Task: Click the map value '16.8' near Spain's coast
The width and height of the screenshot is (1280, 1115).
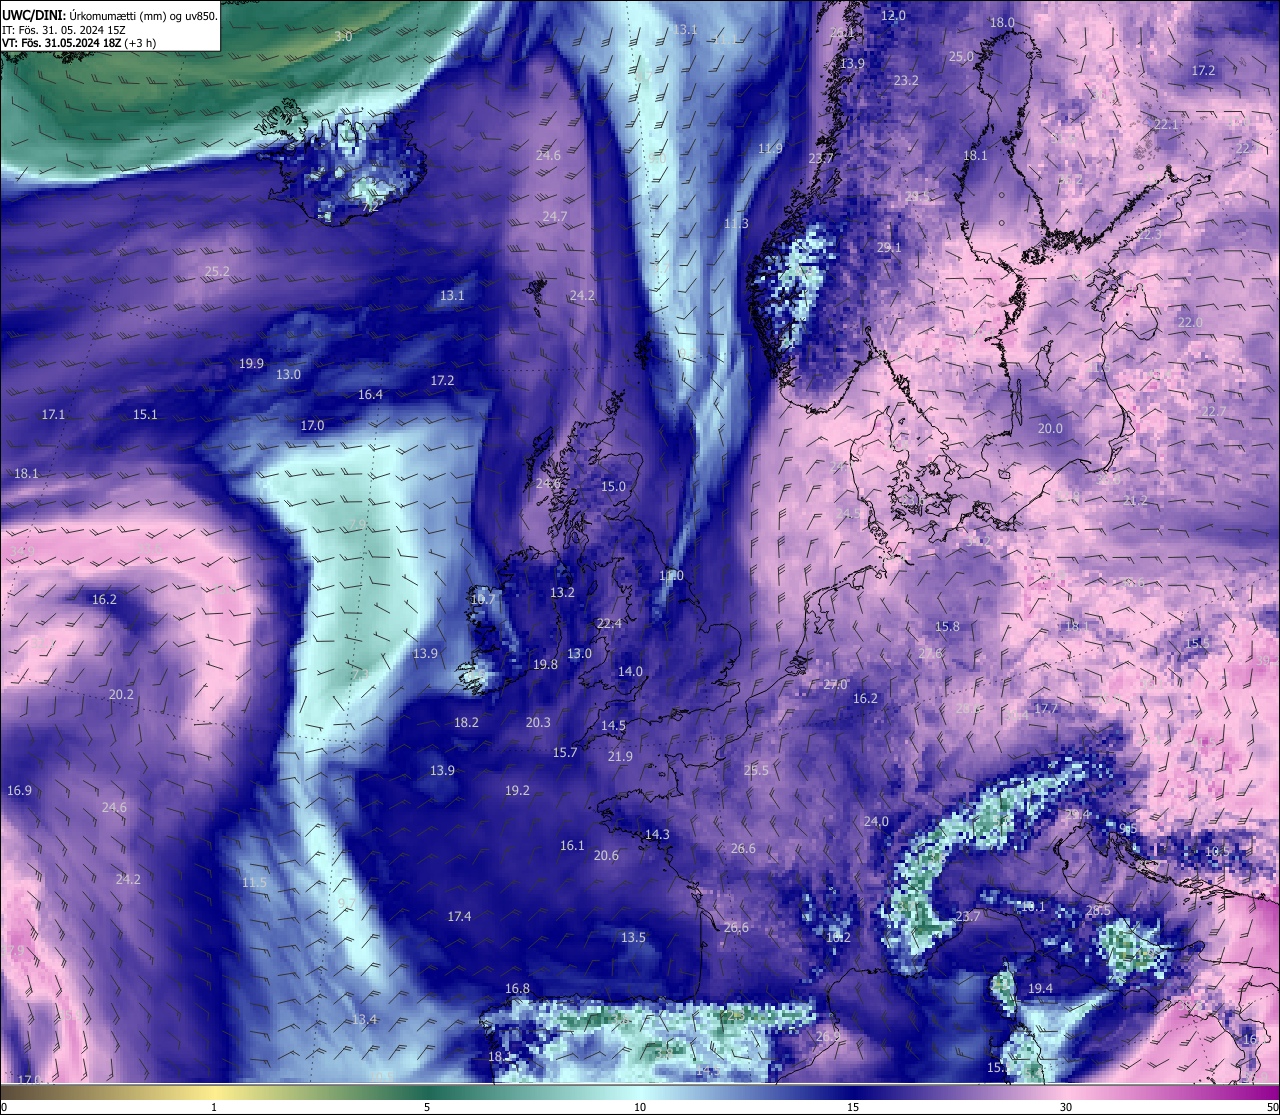Action: pyautogui.click(x=517, y=988)
